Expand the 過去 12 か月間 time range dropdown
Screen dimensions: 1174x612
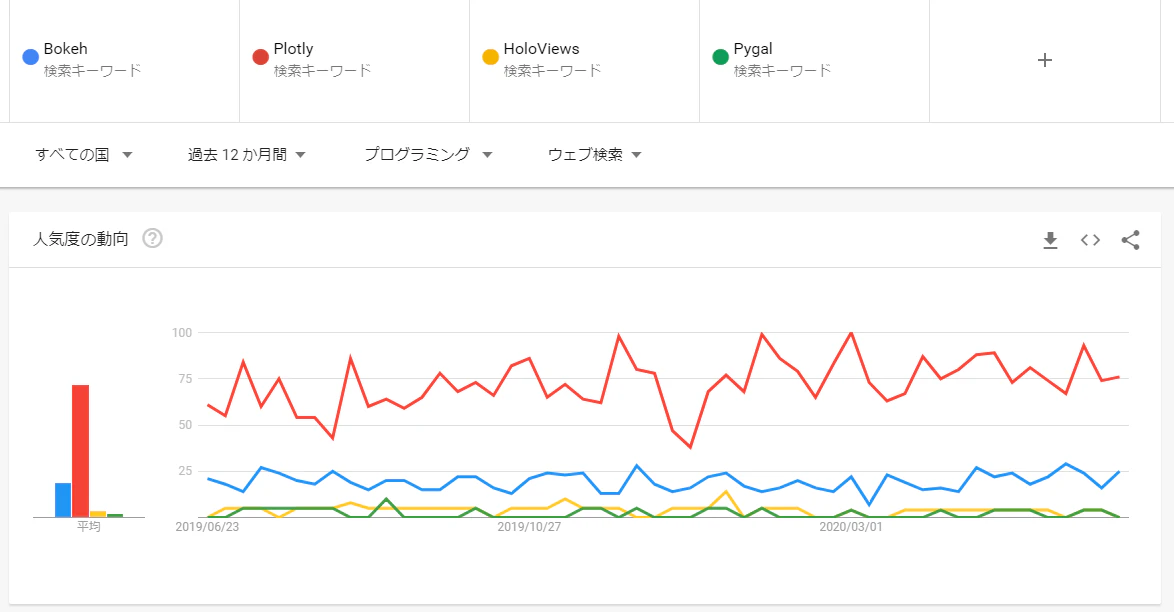point(246,154)
